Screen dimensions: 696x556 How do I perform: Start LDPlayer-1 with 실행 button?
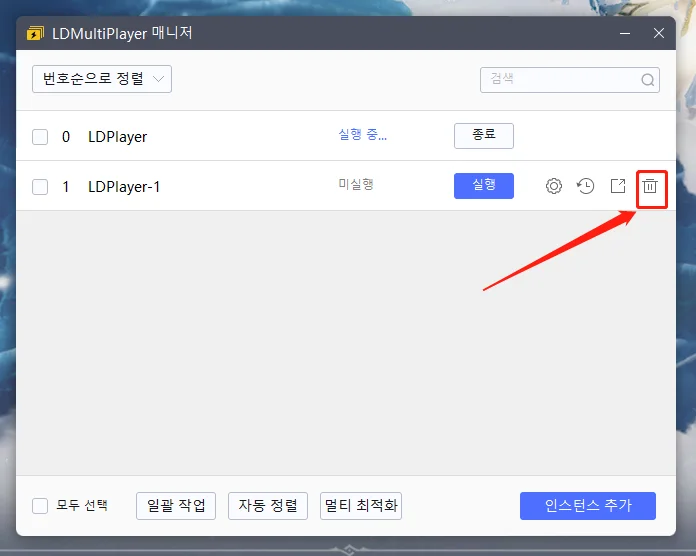pyautogui.click(x=484, y=185)
